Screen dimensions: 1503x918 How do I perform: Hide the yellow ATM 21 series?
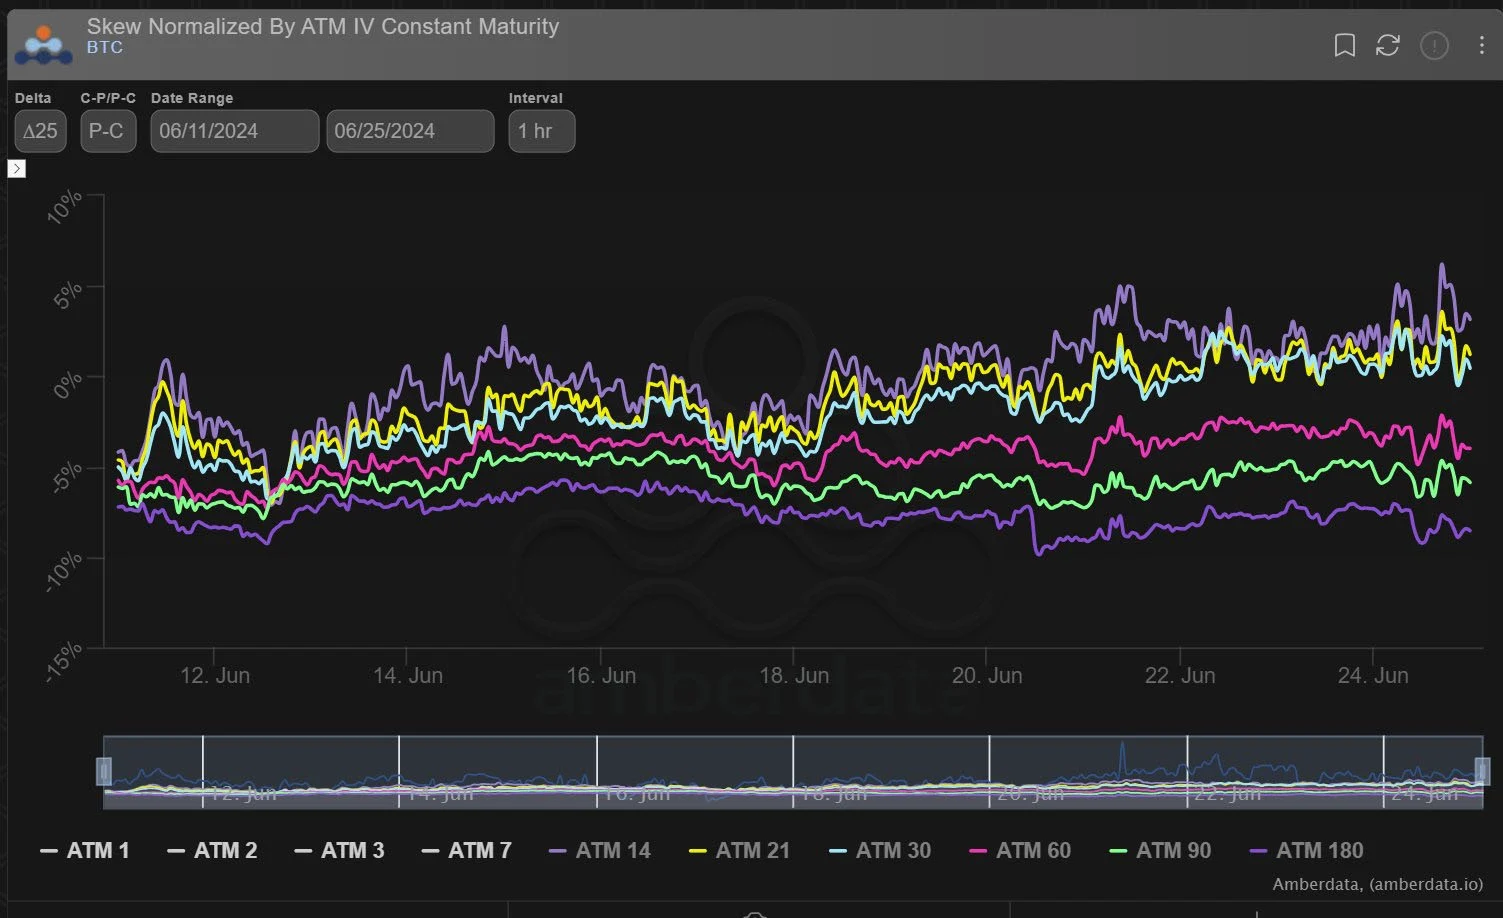[x=740, y=851]
